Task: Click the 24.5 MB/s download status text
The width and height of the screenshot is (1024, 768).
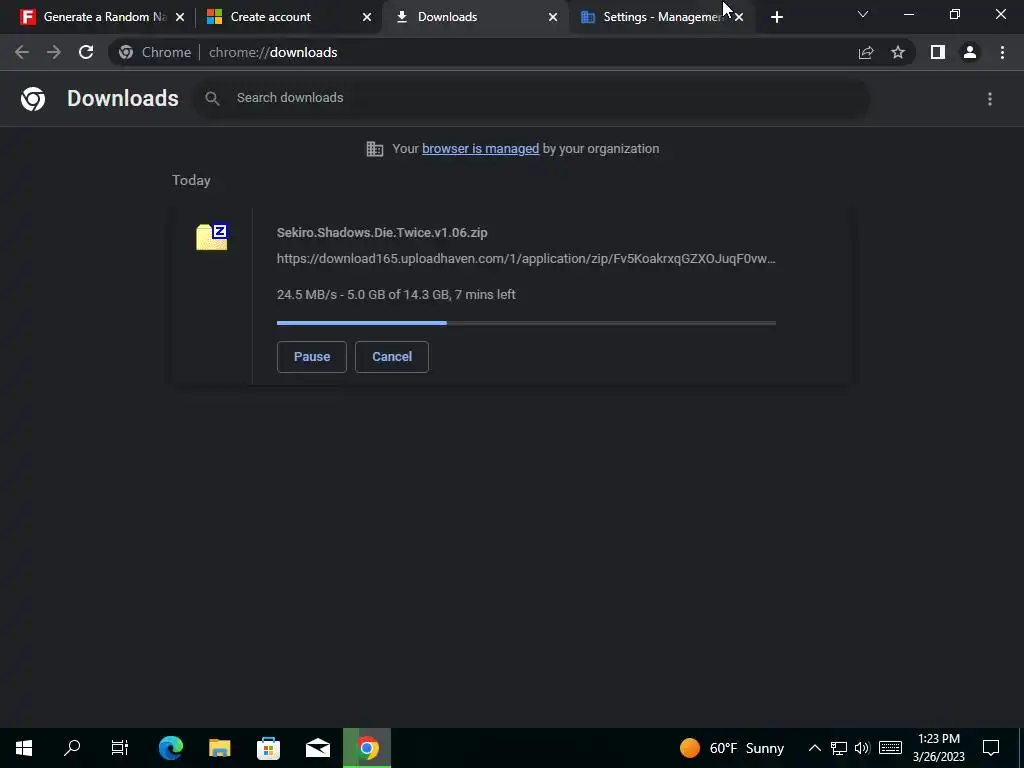Action: click(x=396, y=295)
